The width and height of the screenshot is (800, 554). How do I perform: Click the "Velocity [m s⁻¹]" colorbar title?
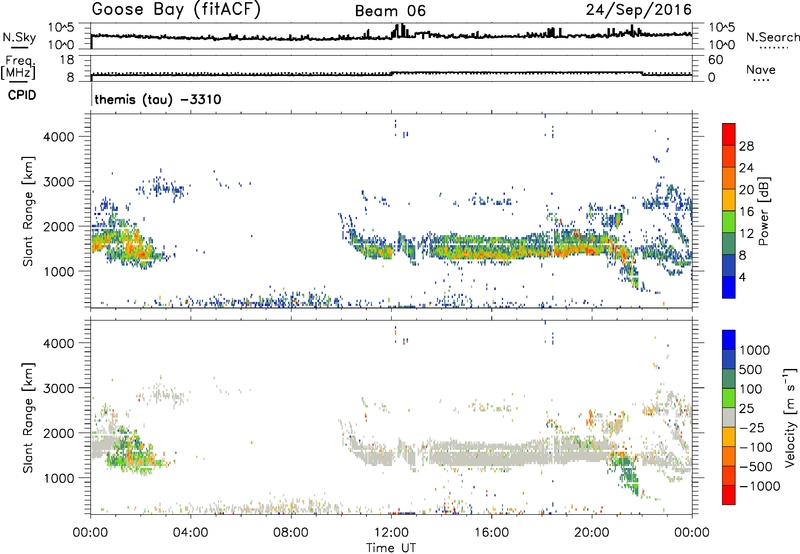click(790, 417)
